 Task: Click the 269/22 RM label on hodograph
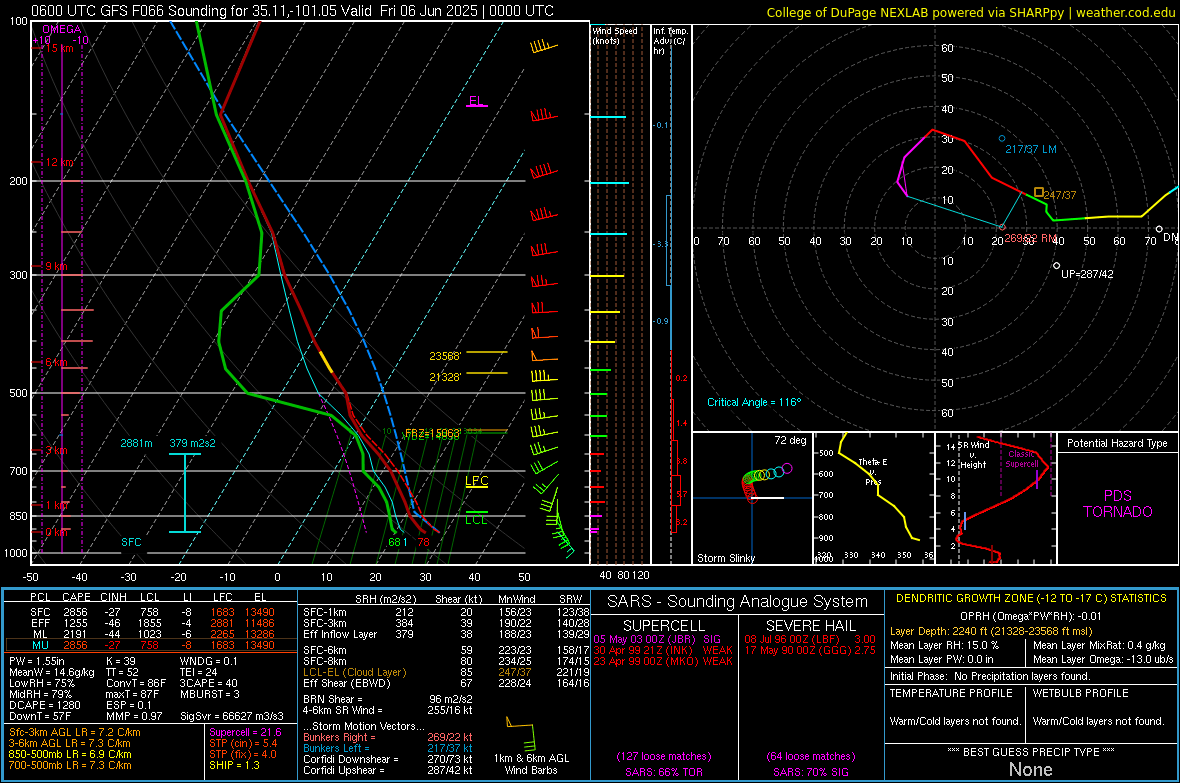1030,238
